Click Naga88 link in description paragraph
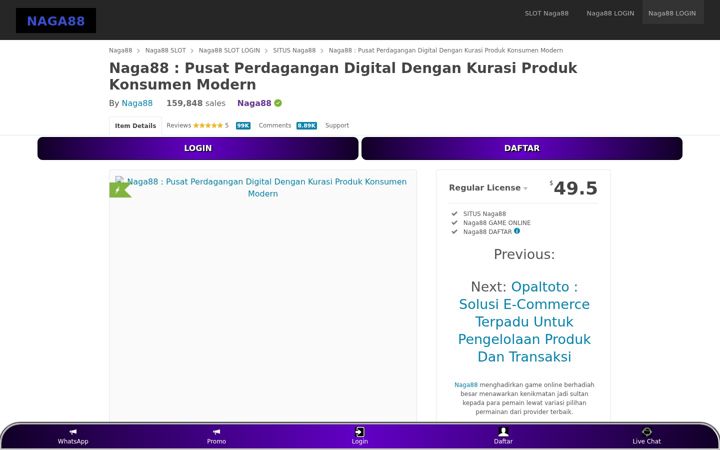 [466, 385]
